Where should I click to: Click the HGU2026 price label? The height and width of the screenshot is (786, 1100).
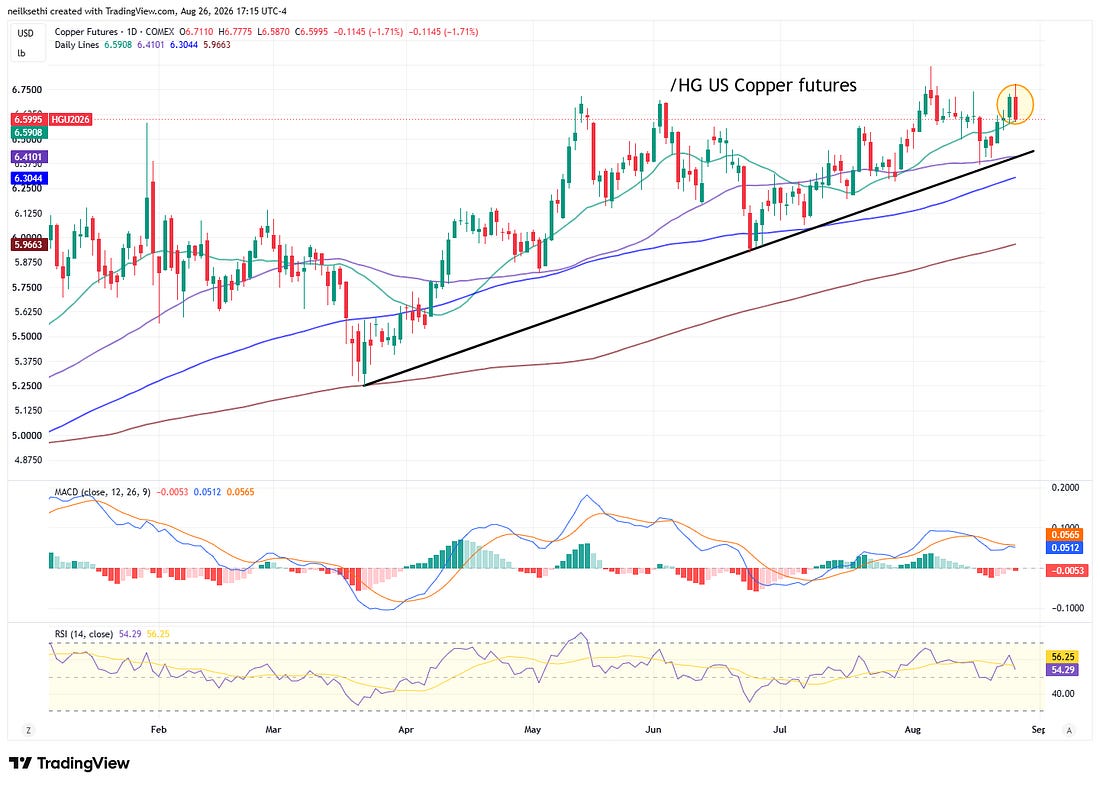click(70, 119)
